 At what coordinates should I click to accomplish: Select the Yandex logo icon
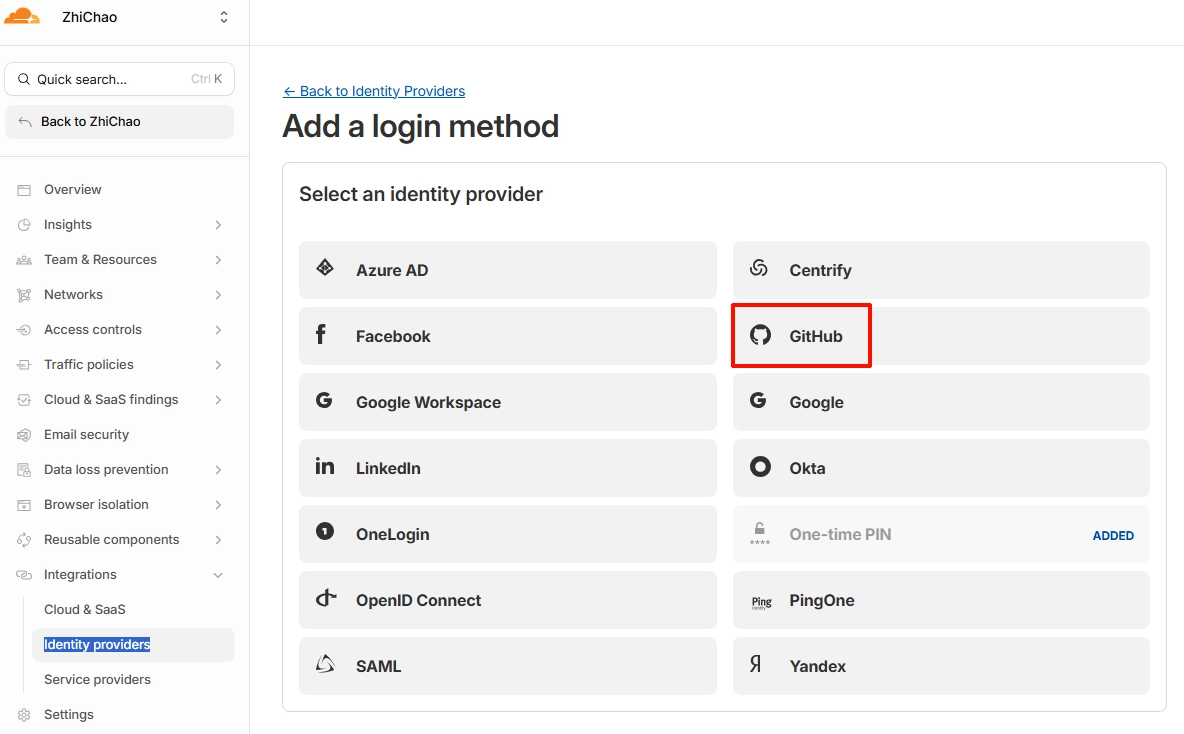(757, 664)
